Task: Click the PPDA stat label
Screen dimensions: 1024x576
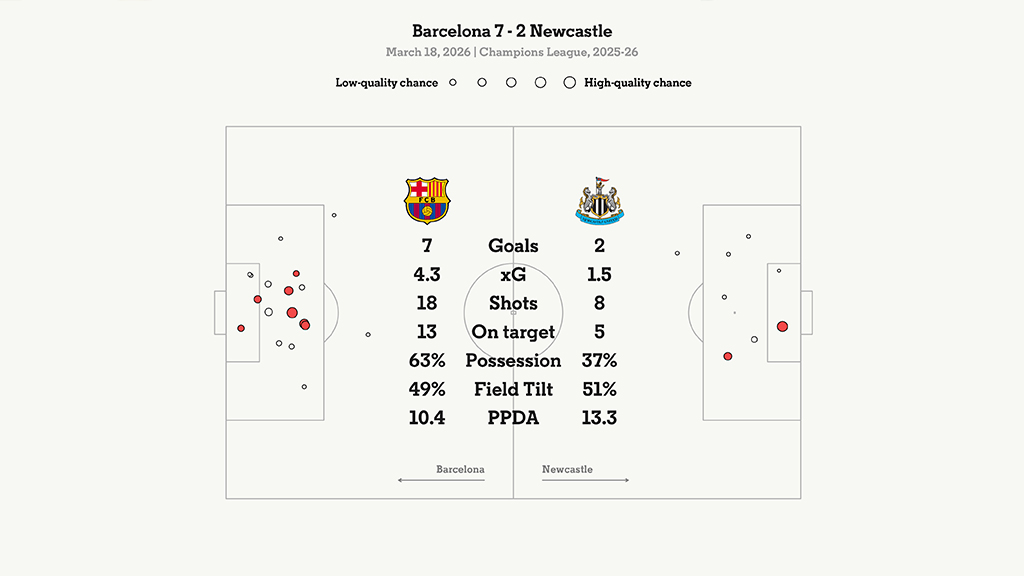Action: [513, 419]
